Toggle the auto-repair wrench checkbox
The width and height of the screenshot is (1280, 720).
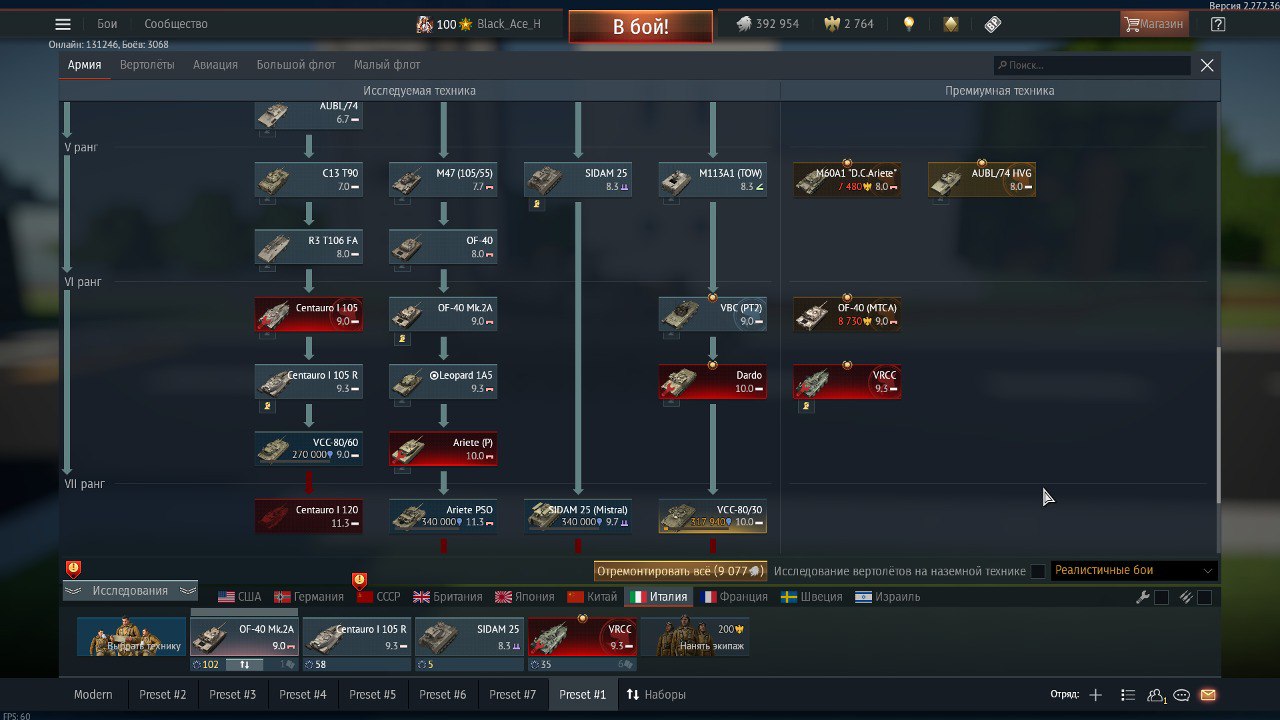pos(1161,597)
